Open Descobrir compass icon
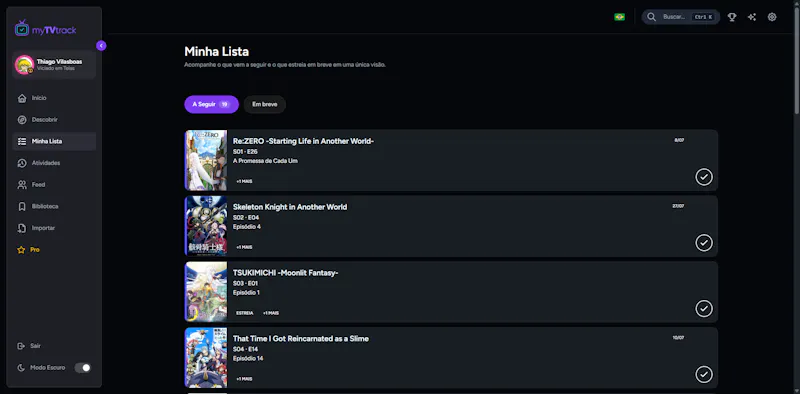800x394 pixels. point(21,120)
